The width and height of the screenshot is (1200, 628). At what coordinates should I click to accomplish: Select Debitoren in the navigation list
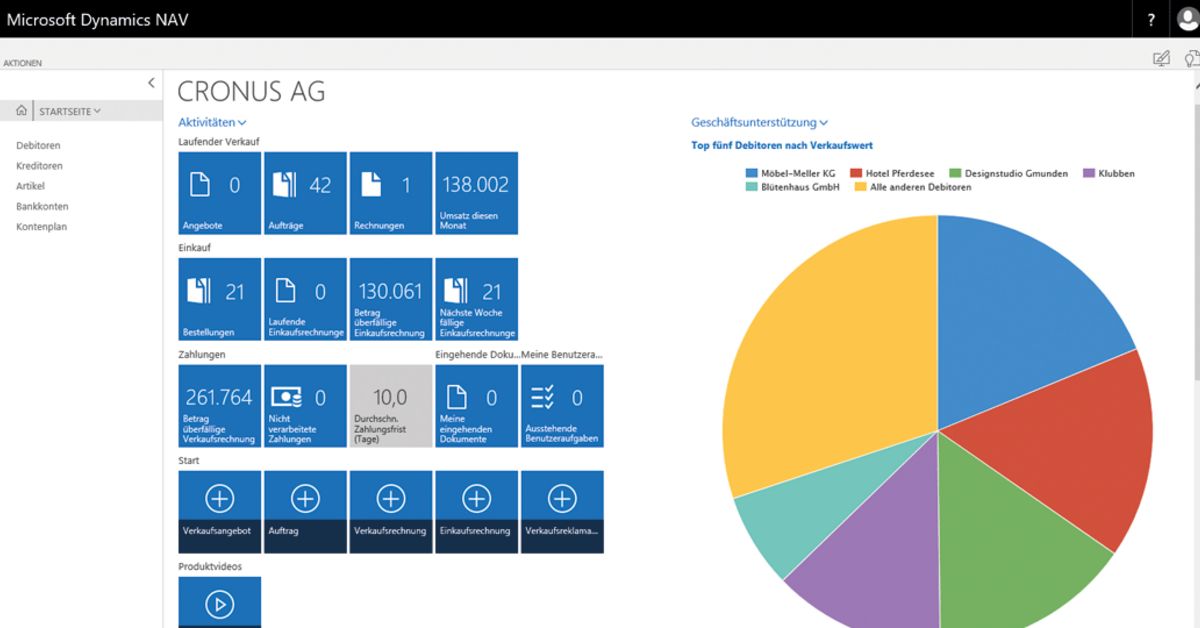(x=38, y=146)
